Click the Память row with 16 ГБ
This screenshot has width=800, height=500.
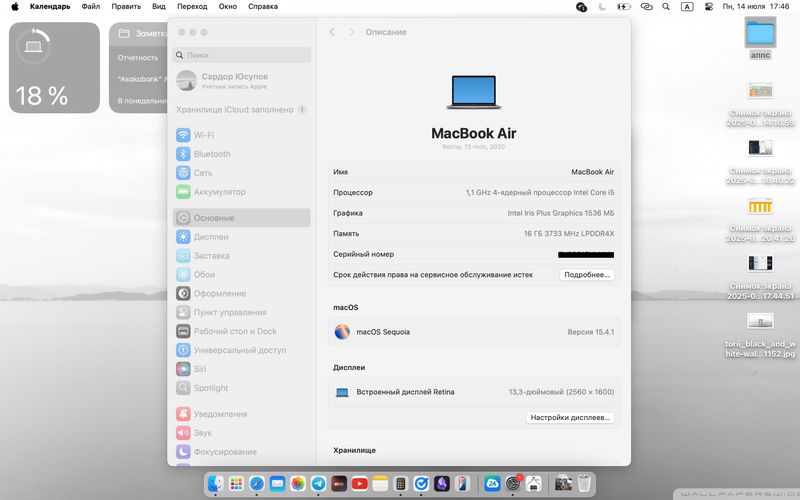pyautogui.click(x=473, y=234)
